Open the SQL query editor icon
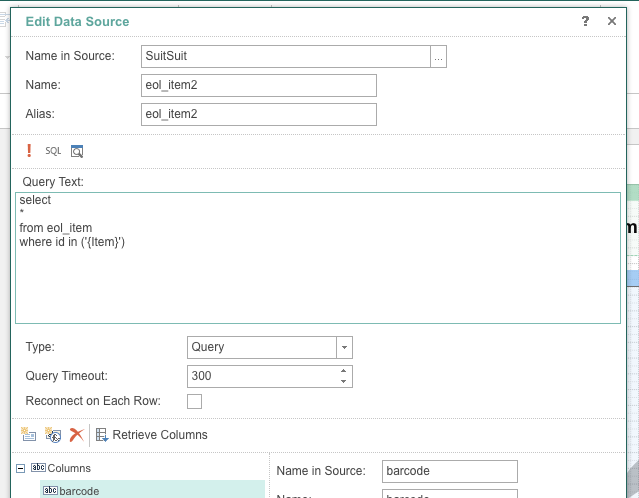Viewport: 639px width, 498px height. tap(53, 151)
